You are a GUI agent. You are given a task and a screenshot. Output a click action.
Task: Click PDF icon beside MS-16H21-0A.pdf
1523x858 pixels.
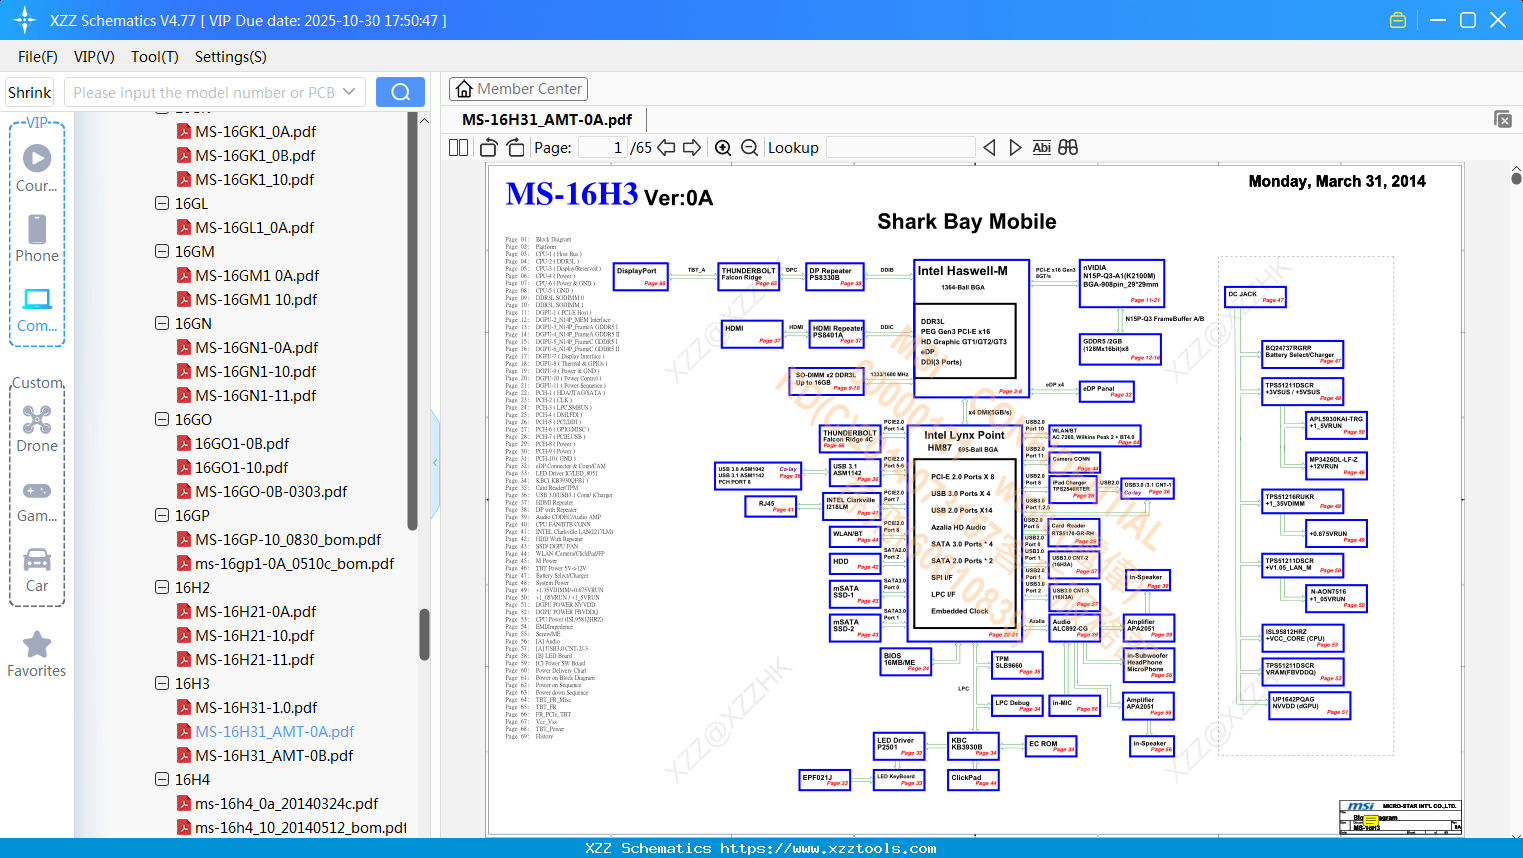184,611
